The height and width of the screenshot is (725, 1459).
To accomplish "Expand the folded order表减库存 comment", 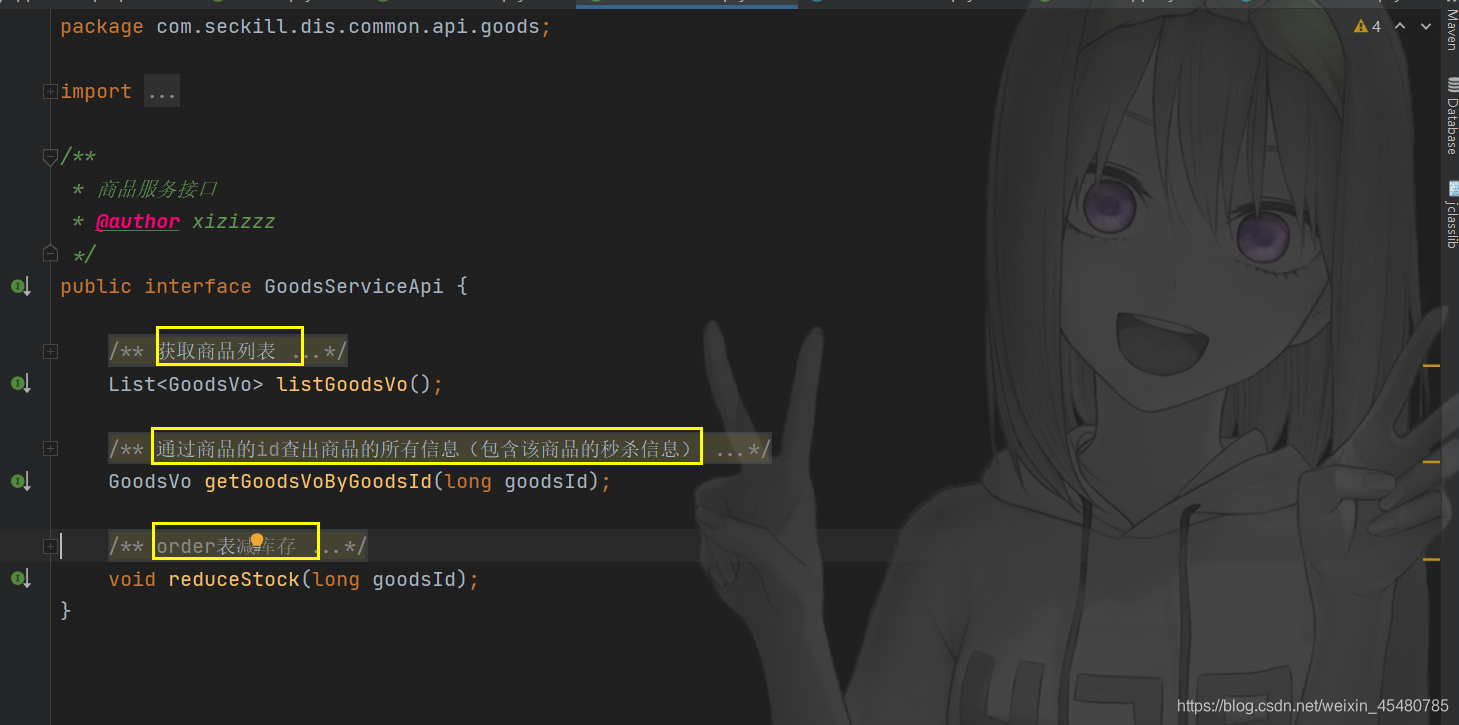I will pos(50,546).
